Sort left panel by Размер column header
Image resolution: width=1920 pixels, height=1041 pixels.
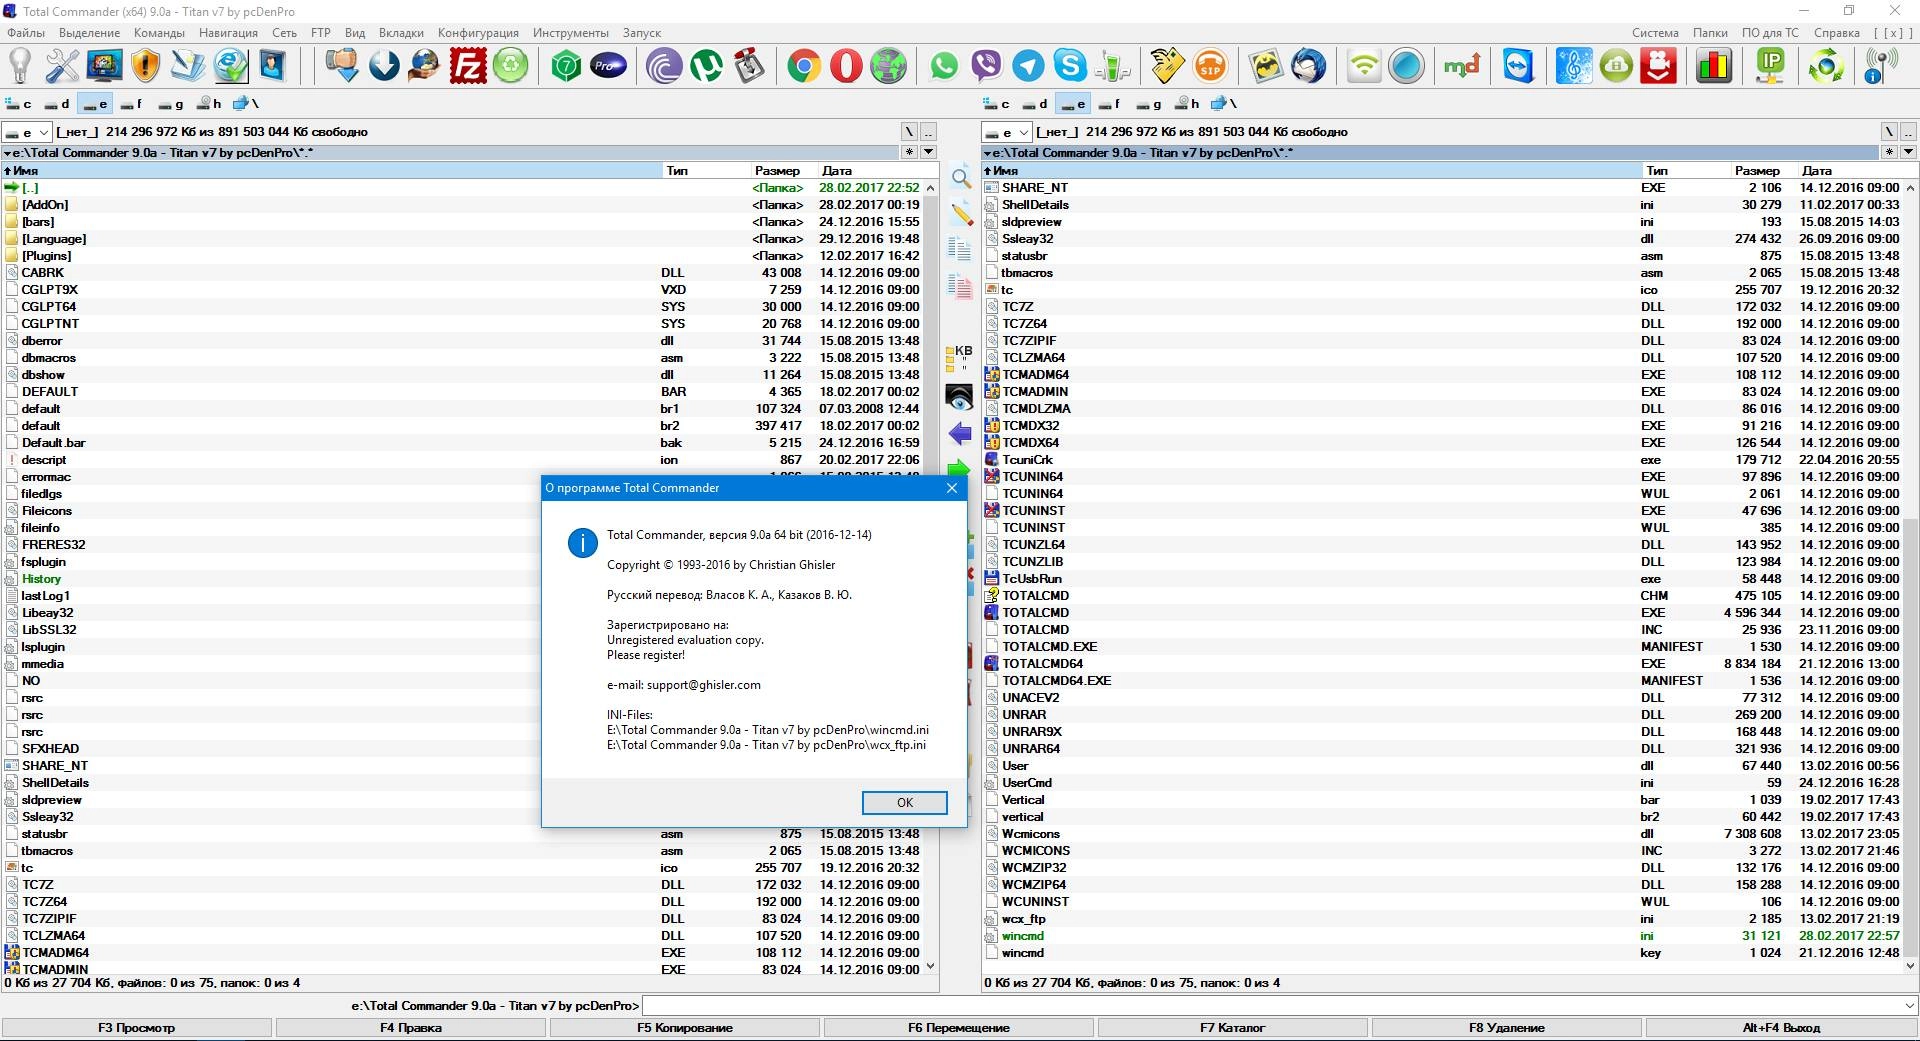tap(778, 171)
